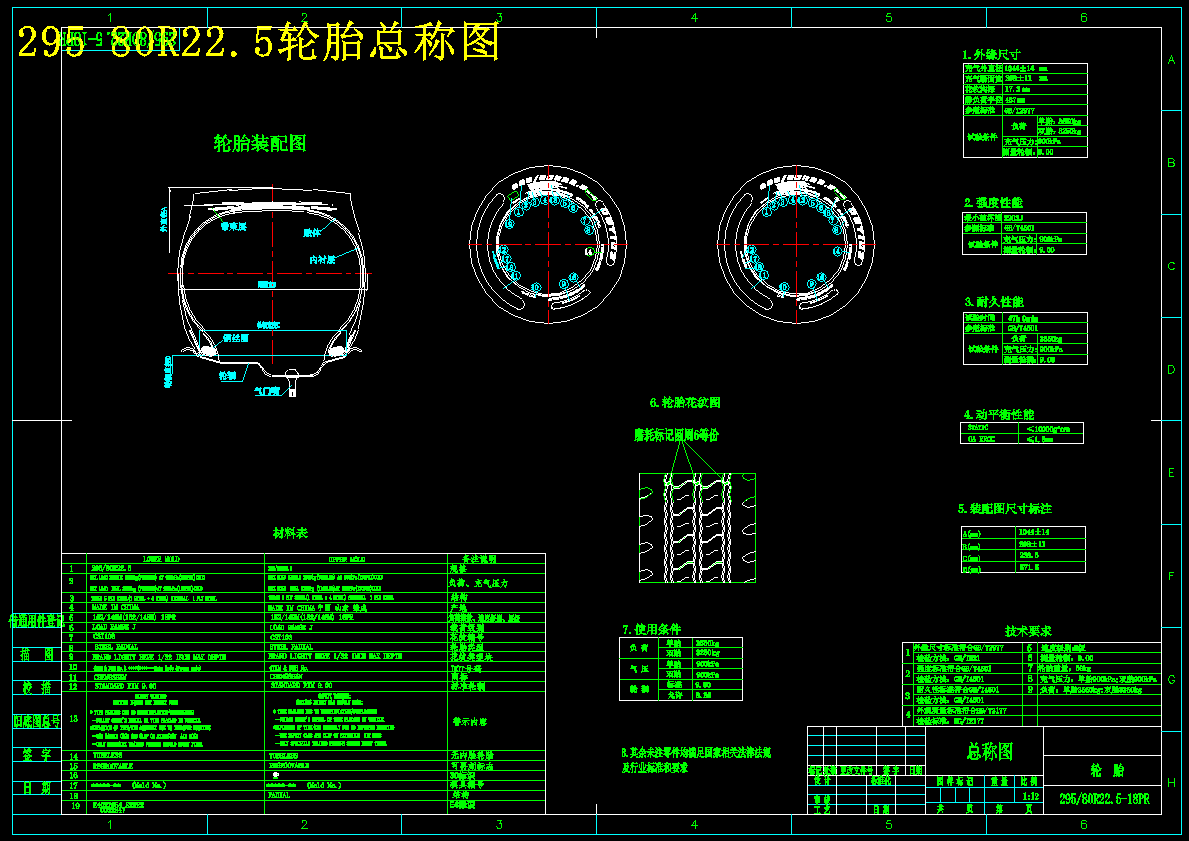Click the '备注说明' column header

click(x=479, y=559)
